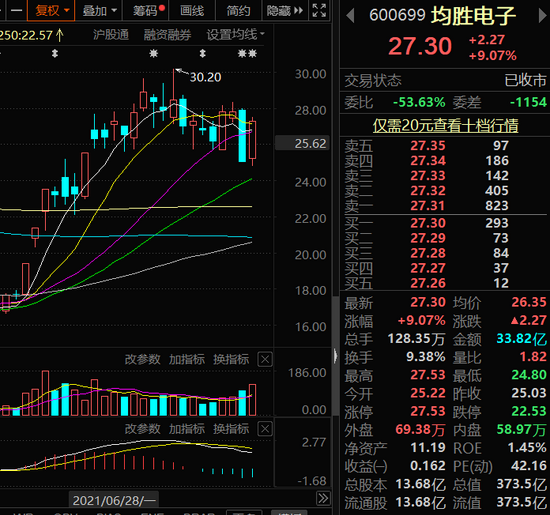Viewport: 550px width, 515px height.
Task: Click the stock code 600699
Action: point(397,15)
